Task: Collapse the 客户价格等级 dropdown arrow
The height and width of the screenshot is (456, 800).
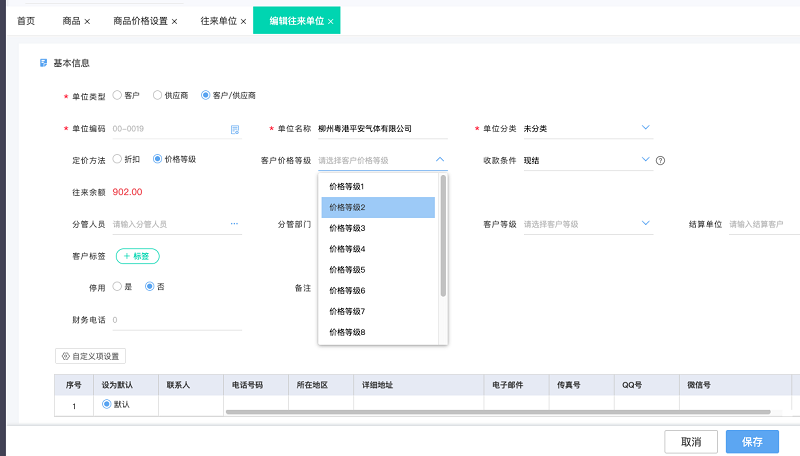Action: (440, 160)
